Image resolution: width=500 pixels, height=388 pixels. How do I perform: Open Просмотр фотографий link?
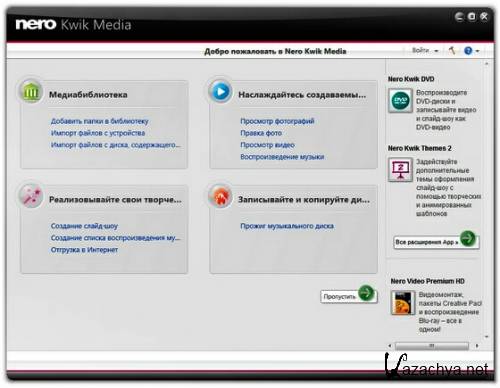point(277,121)
